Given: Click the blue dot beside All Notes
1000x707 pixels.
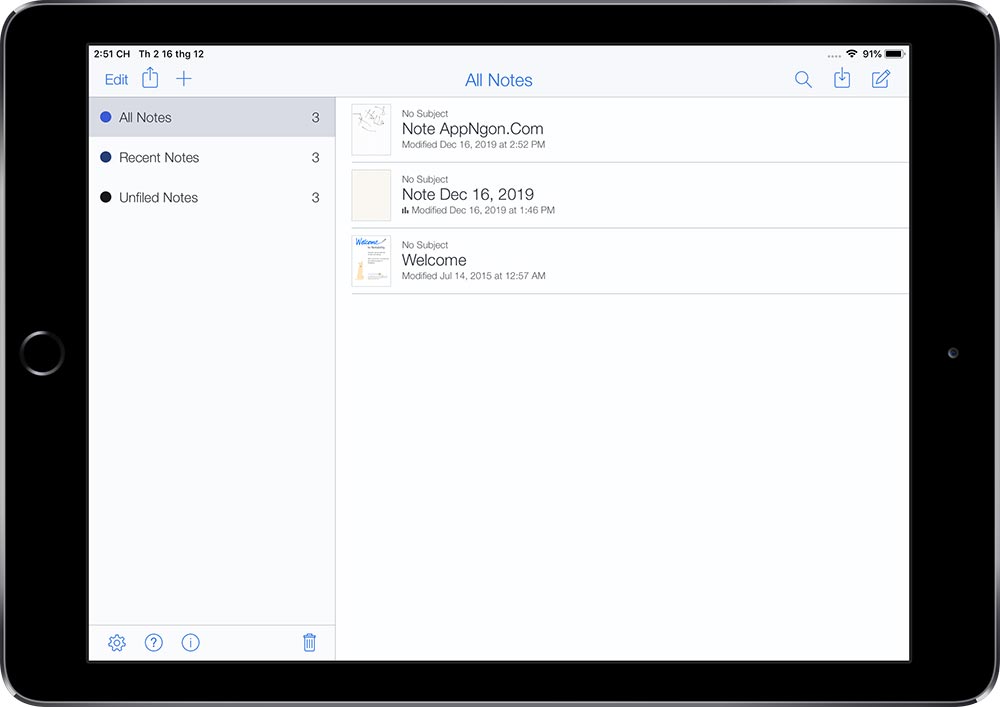Looking at the screenshot, I should coord(106,117).
